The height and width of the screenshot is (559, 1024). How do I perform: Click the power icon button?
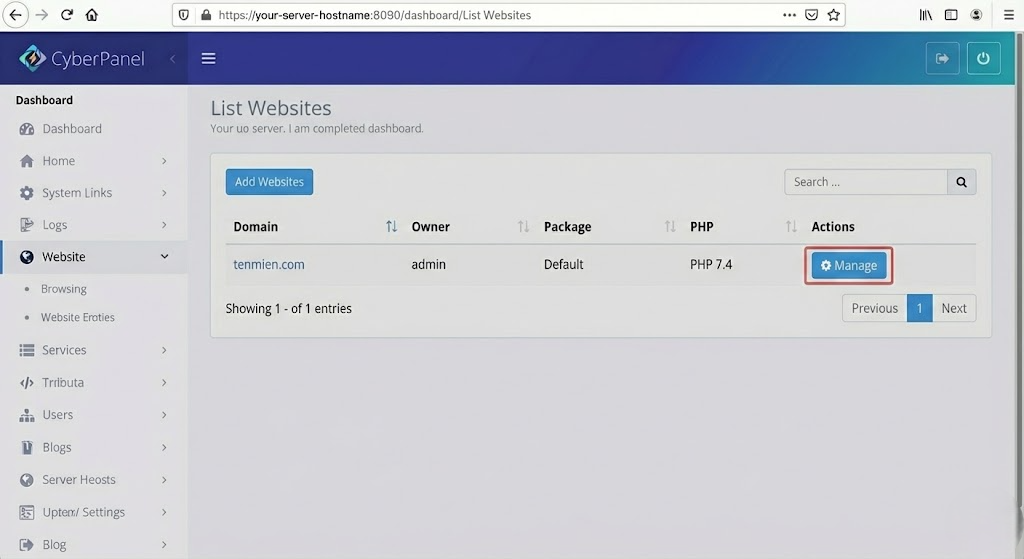pos(983,58)
